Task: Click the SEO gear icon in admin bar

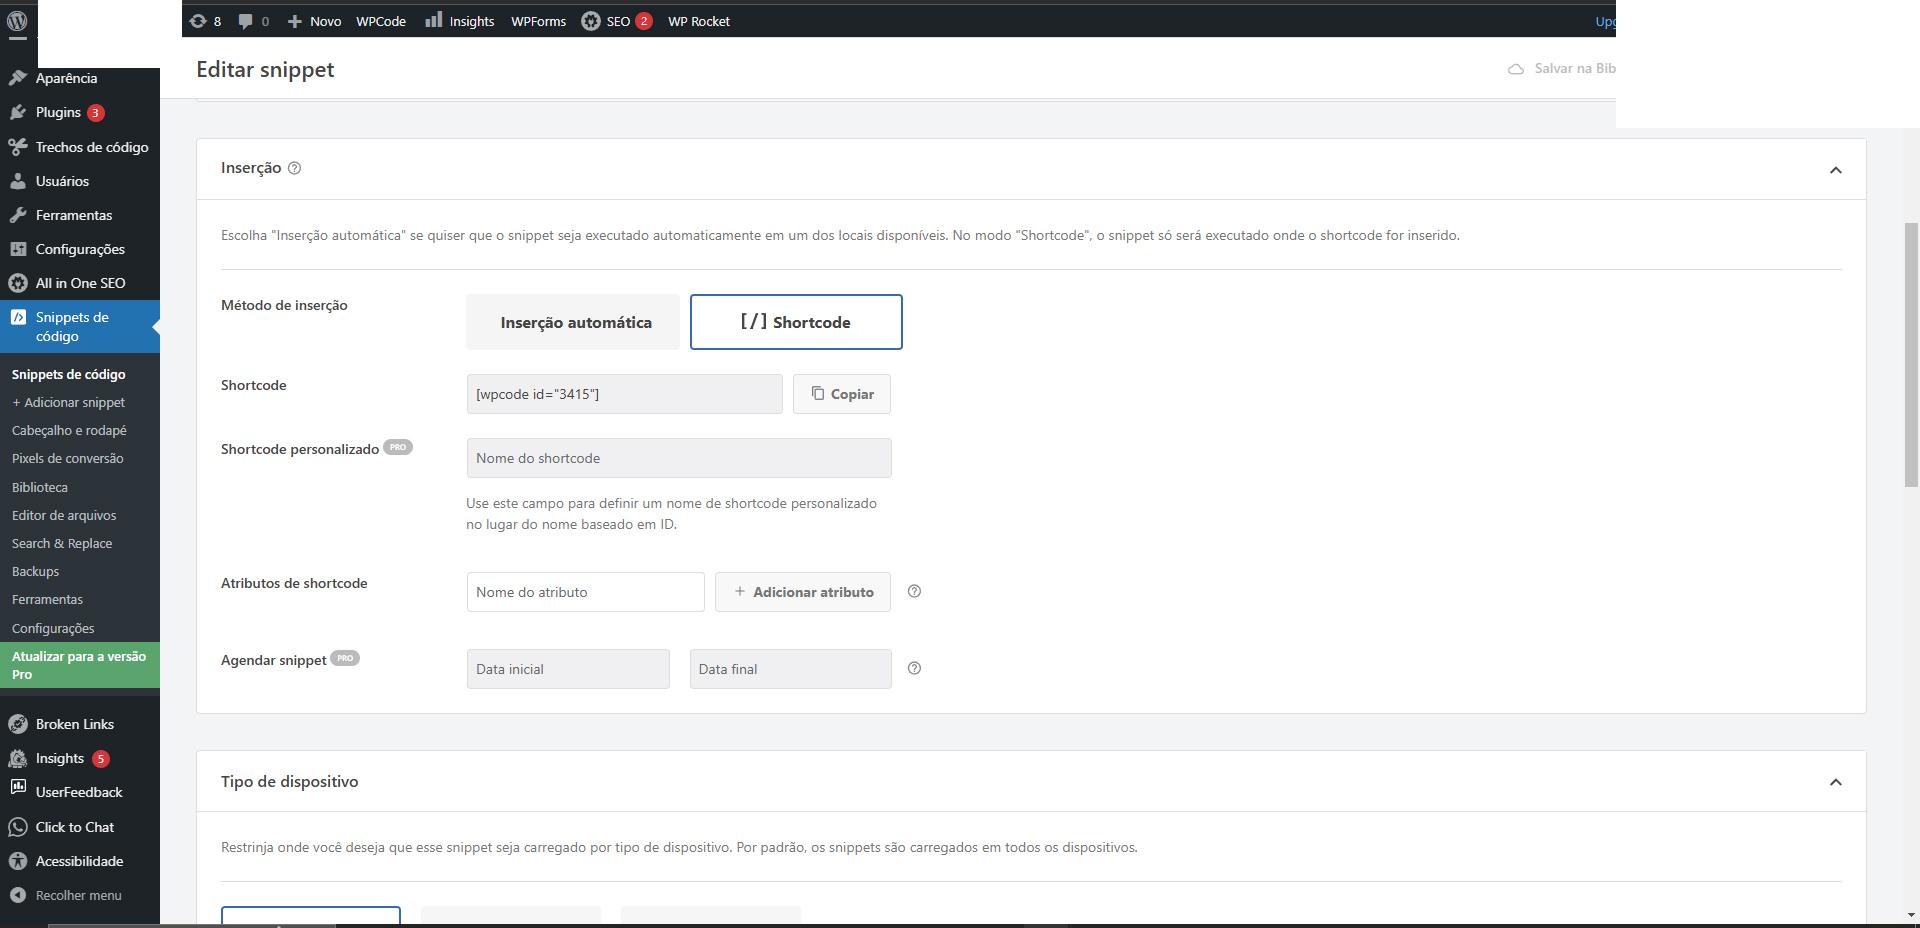Action: click(591, 21)
